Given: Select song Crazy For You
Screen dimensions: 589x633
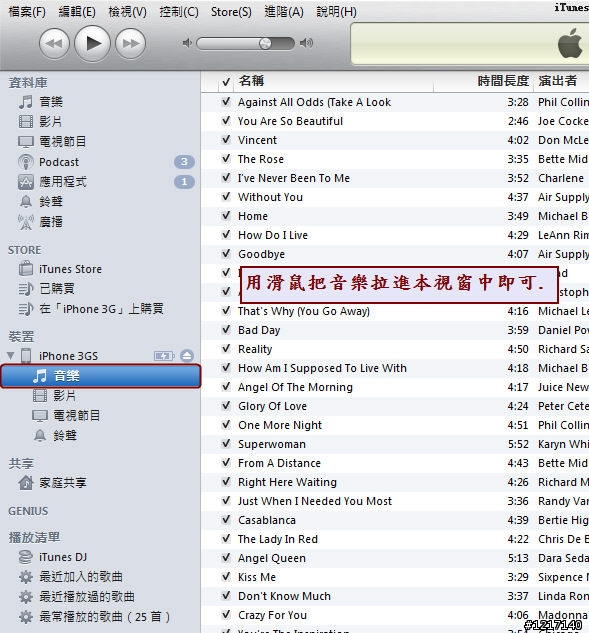Looking at the screenshot, I should [272, 615].
